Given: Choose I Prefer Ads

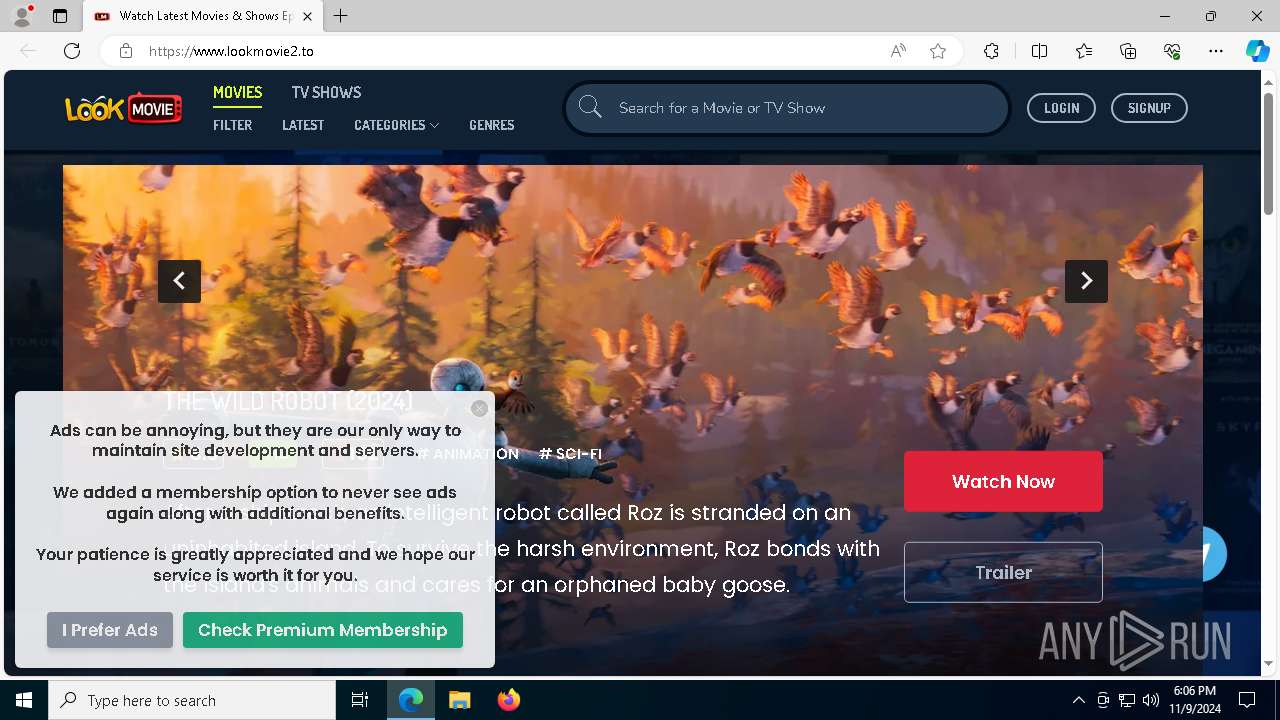Looking at the screenshot, I should click(110, 630).
